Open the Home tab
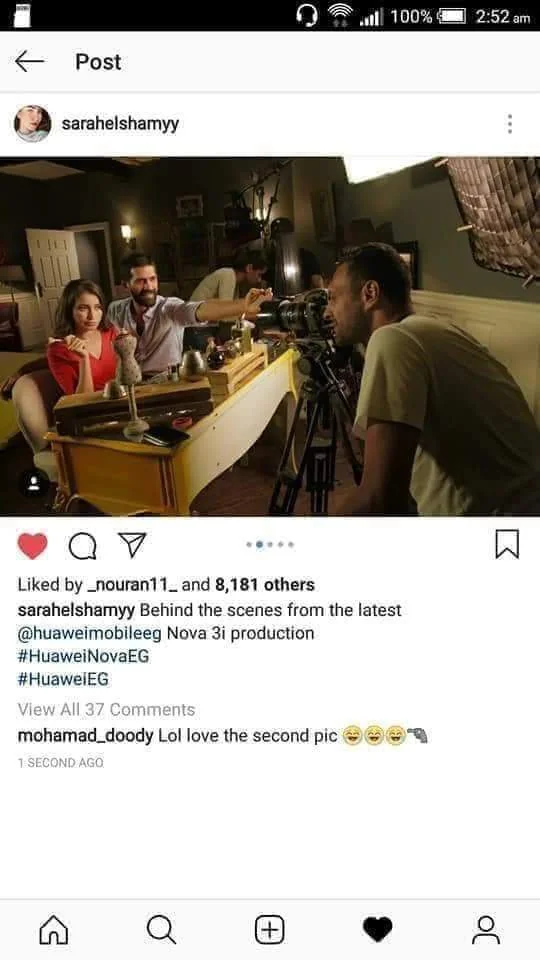The height and width of the screenshot is (960, 540). 54,929
